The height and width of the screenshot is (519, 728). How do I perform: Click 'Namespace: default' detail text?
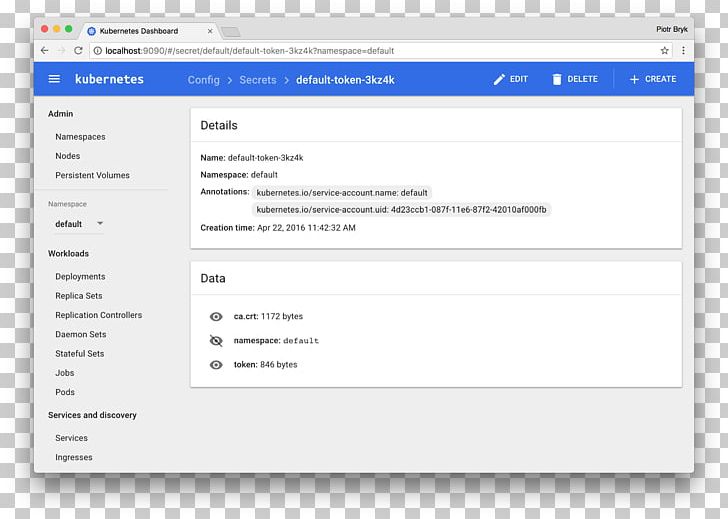tap(239, 175)
